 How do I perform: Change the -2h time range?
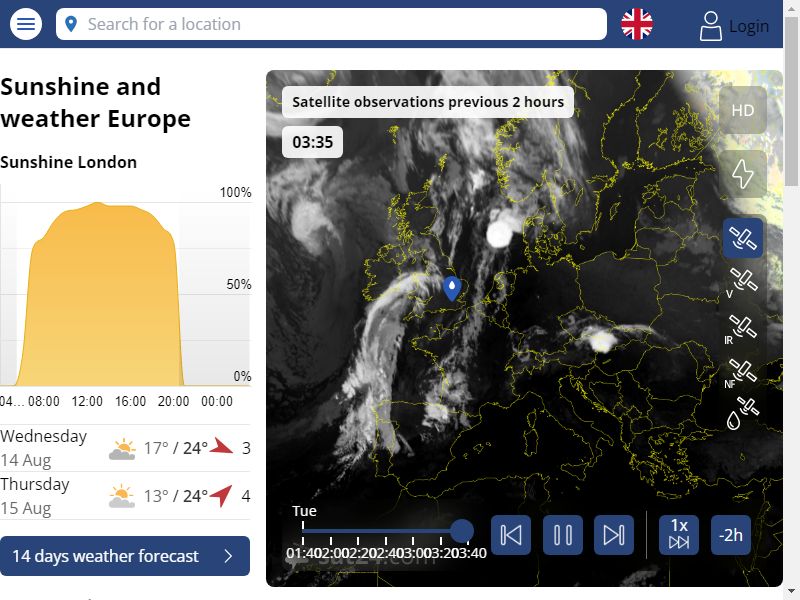click(731, 535)
